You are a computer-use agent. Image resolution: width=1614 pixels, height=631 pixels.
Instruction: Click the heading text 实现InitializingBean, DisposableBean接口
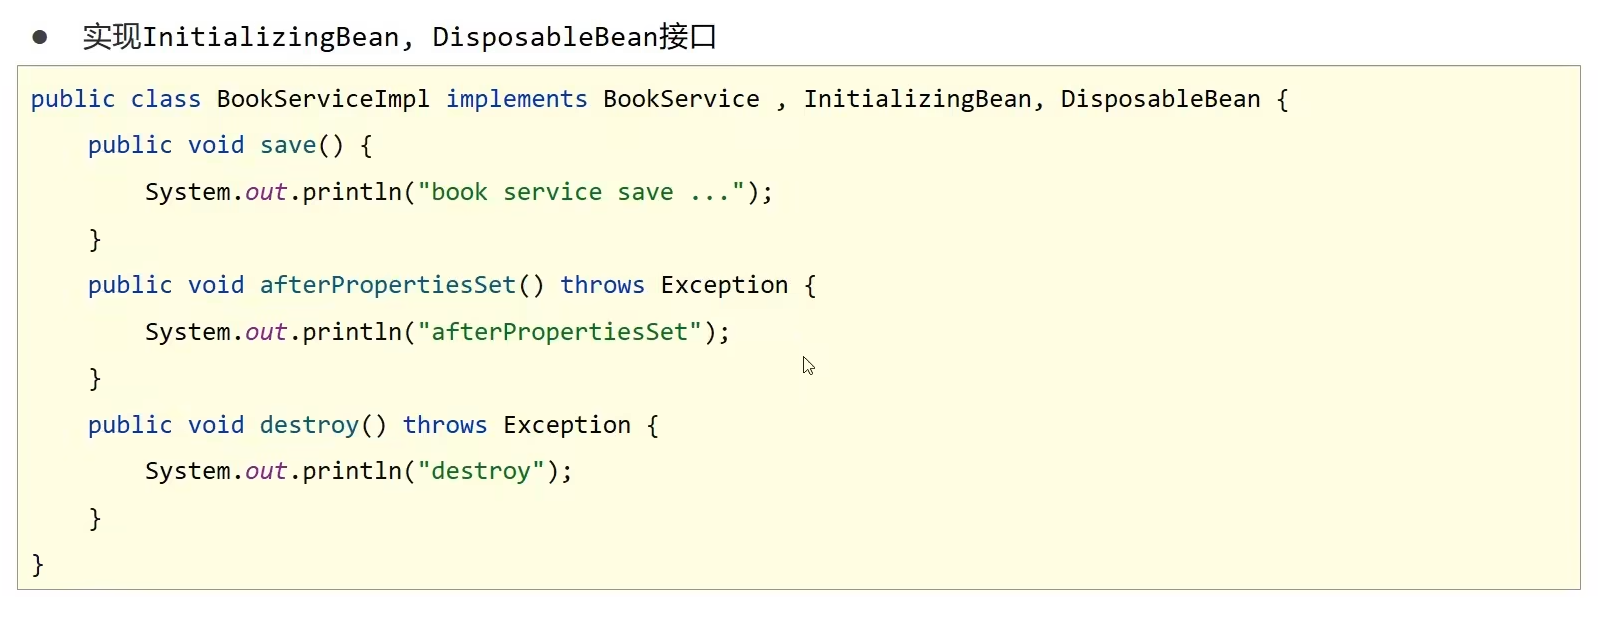[x=400, y=37]
